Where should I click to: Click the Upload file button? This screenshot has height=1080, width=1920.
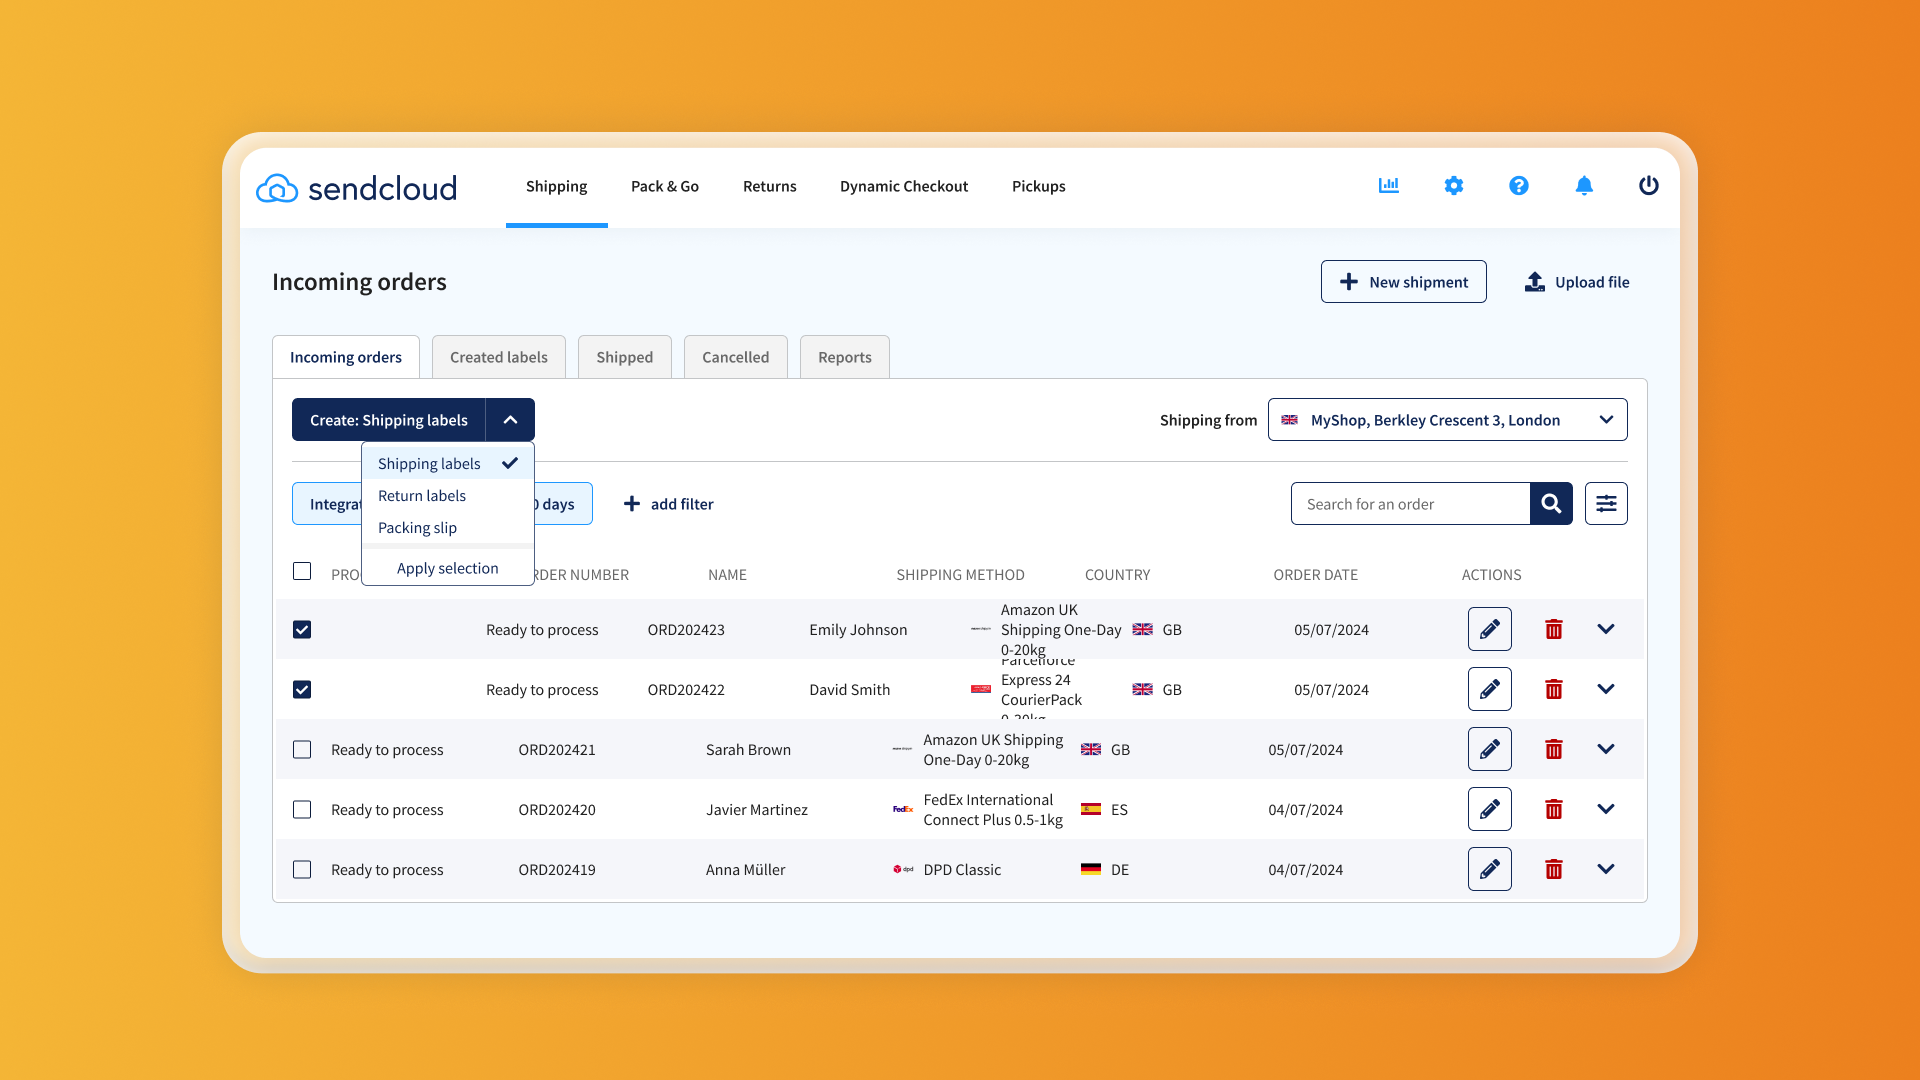1577,282
